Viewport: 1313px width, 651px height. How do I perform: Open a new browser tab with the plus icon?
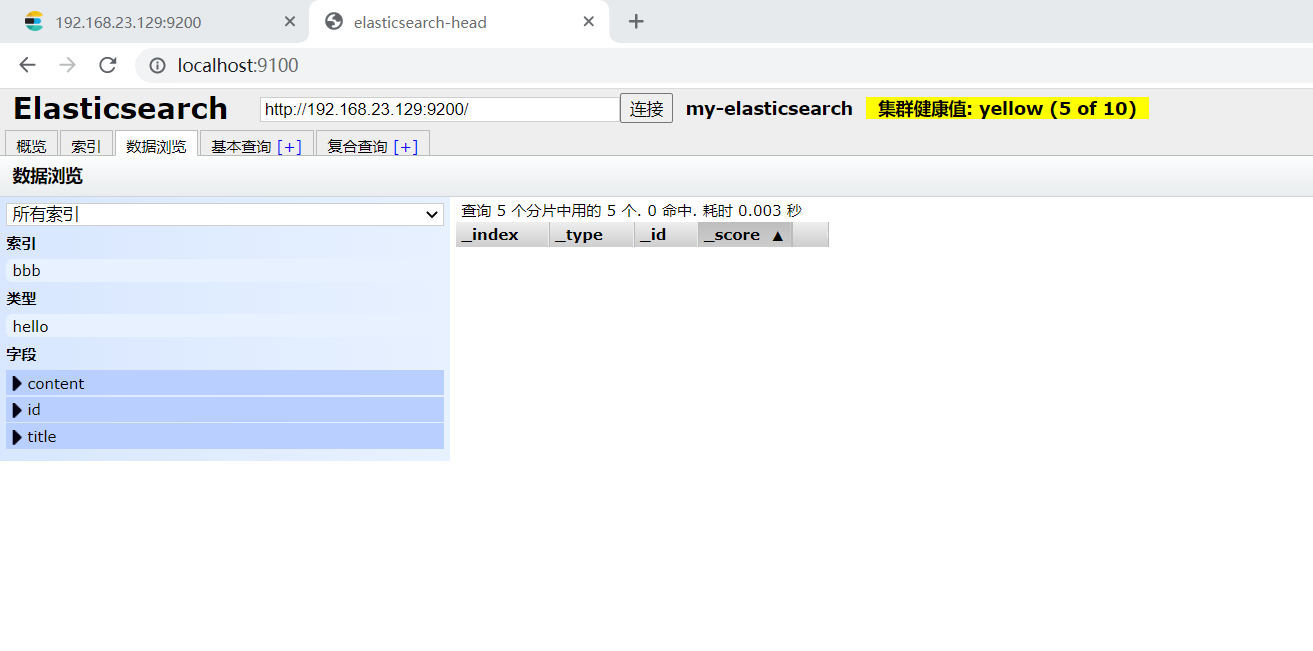(x=636, y=21)
